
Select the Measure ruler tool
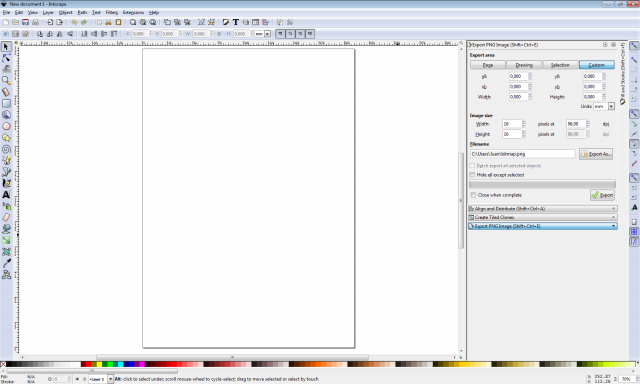pyautogui.click(x=6, y=92)
